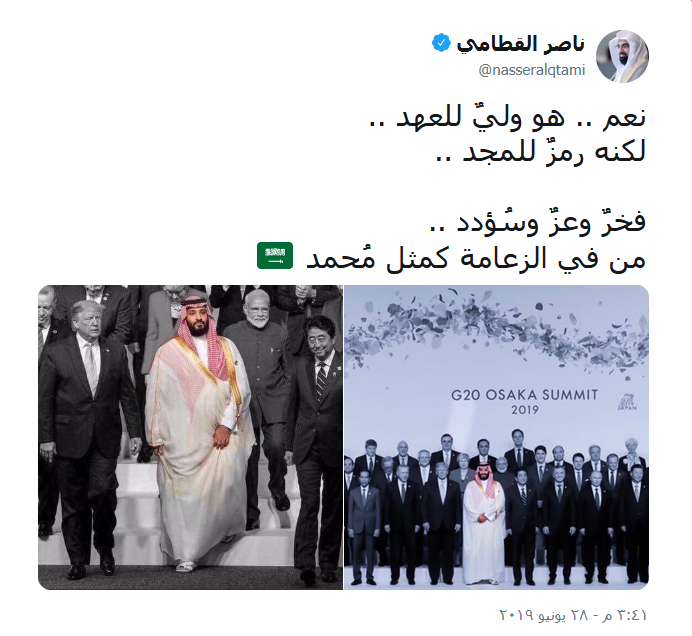This screenshot has width=692, height=636.
Task: Click the white-robed figure in group photo
Action: [484, 525]
